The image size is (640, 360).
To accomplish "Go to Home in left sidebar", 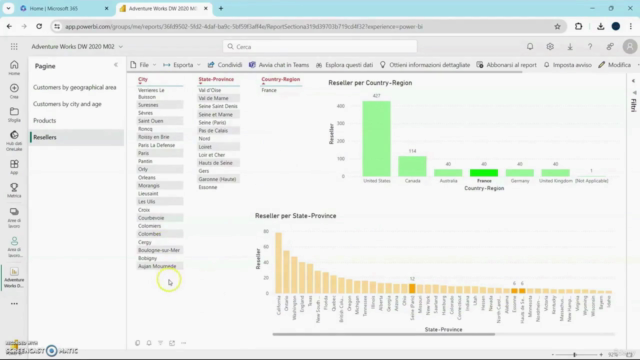I will coord(14,68).
